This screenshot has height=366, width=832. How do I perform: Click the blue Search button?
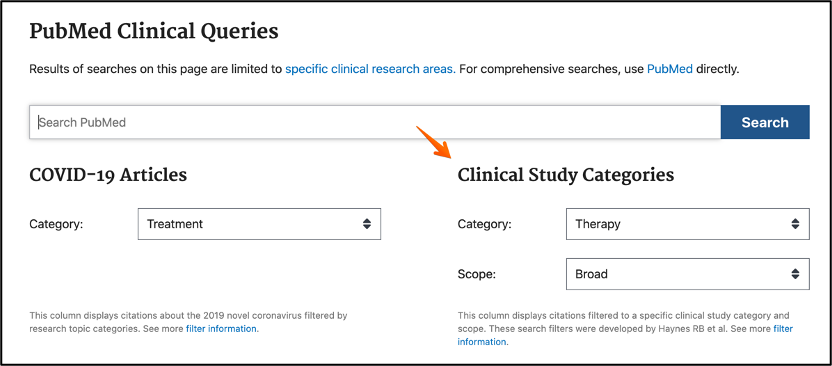[x=765, y=122]
